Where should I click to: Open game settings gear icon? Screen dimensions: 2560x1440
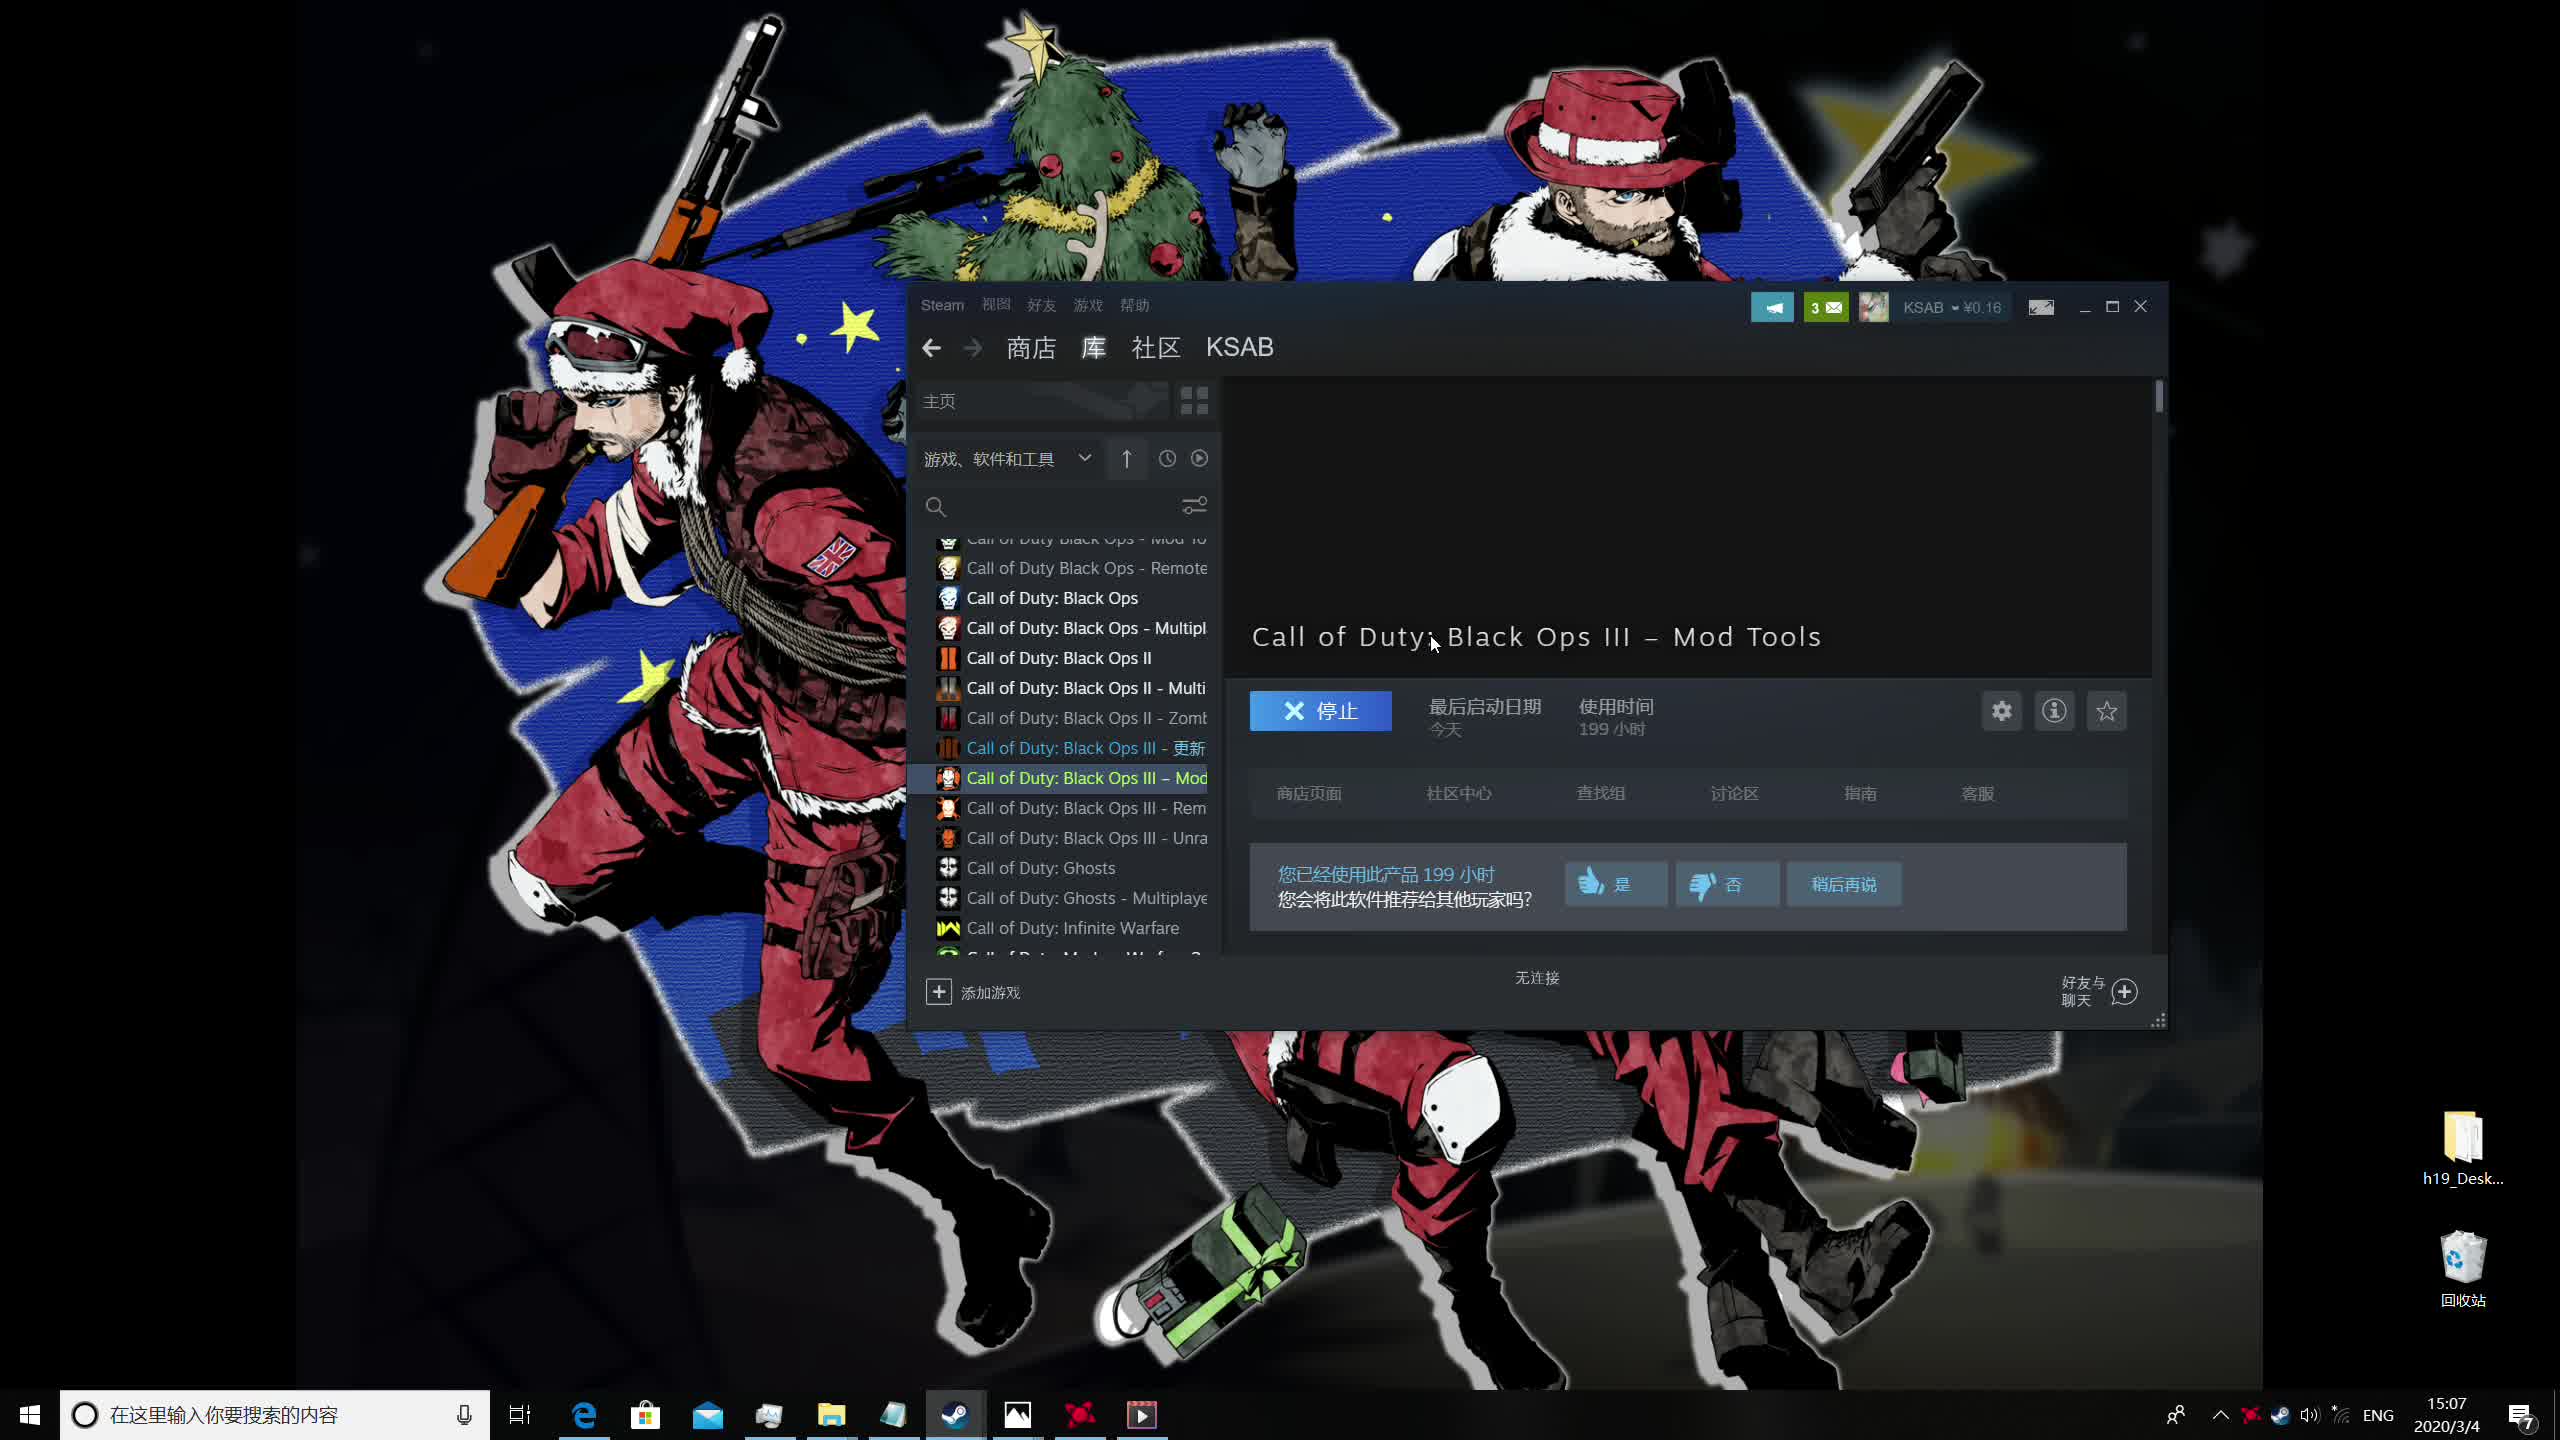pyautogui.click(x=2001, y=711)
